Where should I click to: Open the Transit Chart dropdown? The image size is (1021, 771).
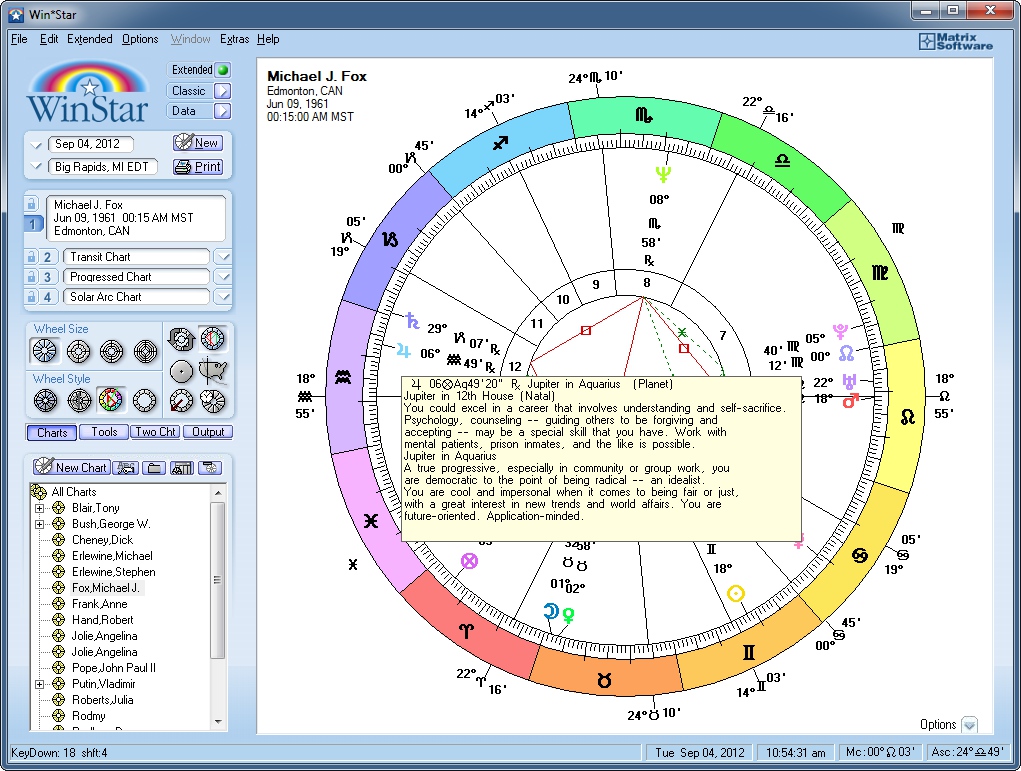coord(223,257)
